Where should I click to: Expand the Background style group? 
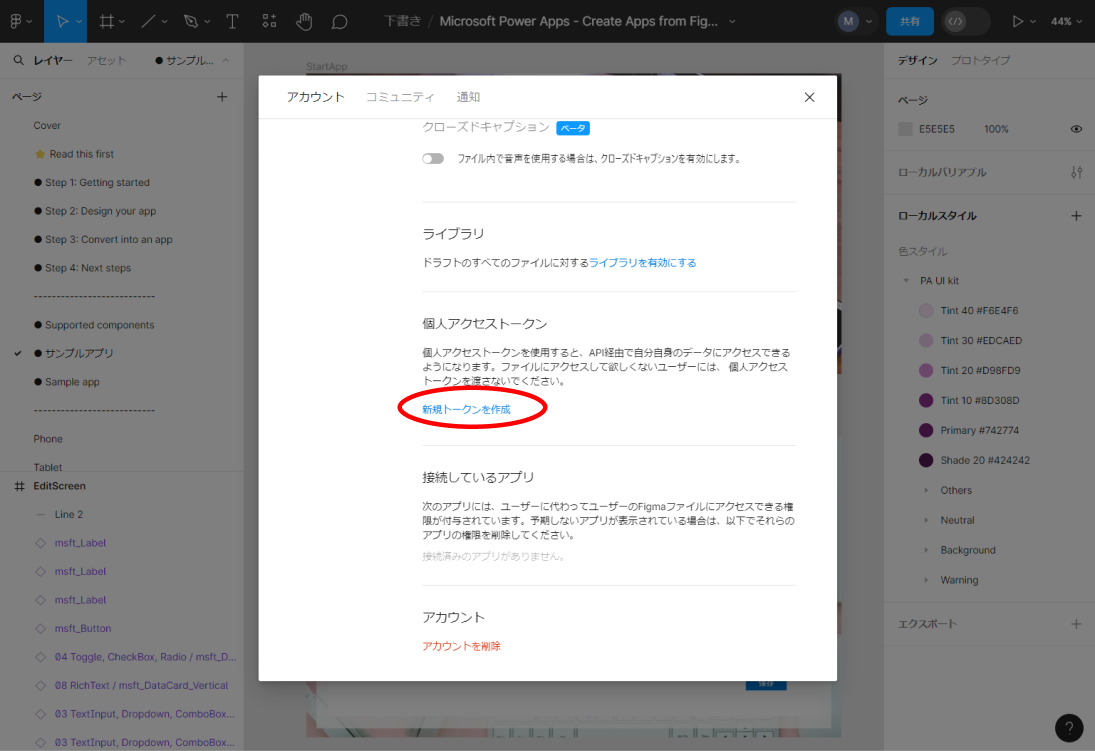(x=926, y=551)
